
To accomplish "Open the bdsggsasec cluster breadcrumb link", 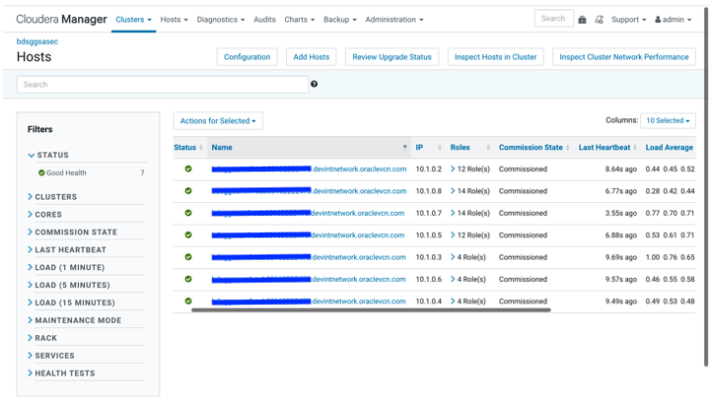I will click(37, 41).
